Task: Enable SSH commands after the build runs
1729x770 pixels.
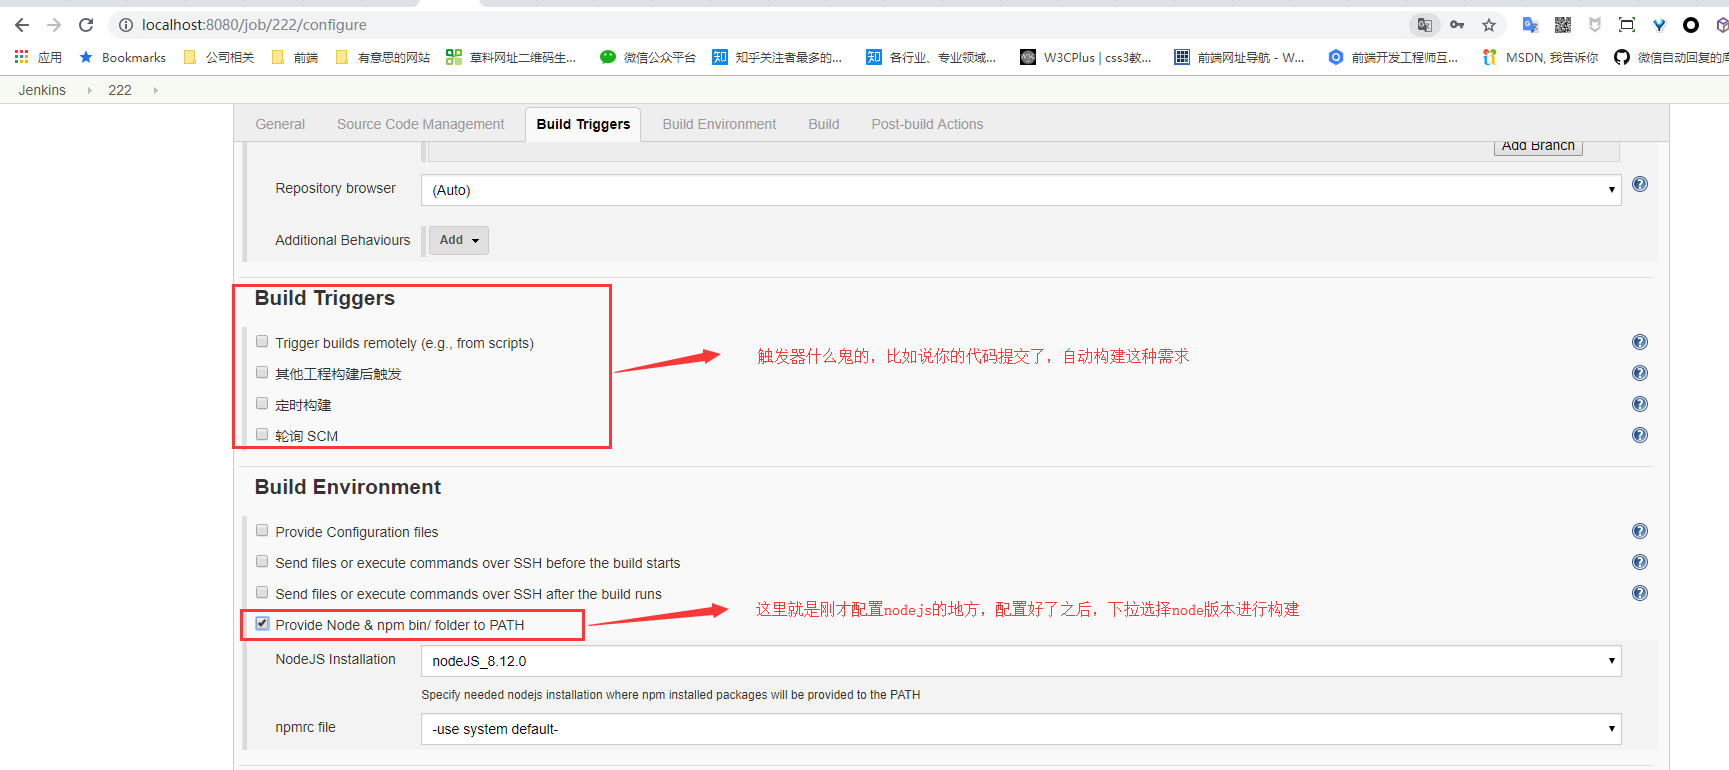Action: click(262, 592)
